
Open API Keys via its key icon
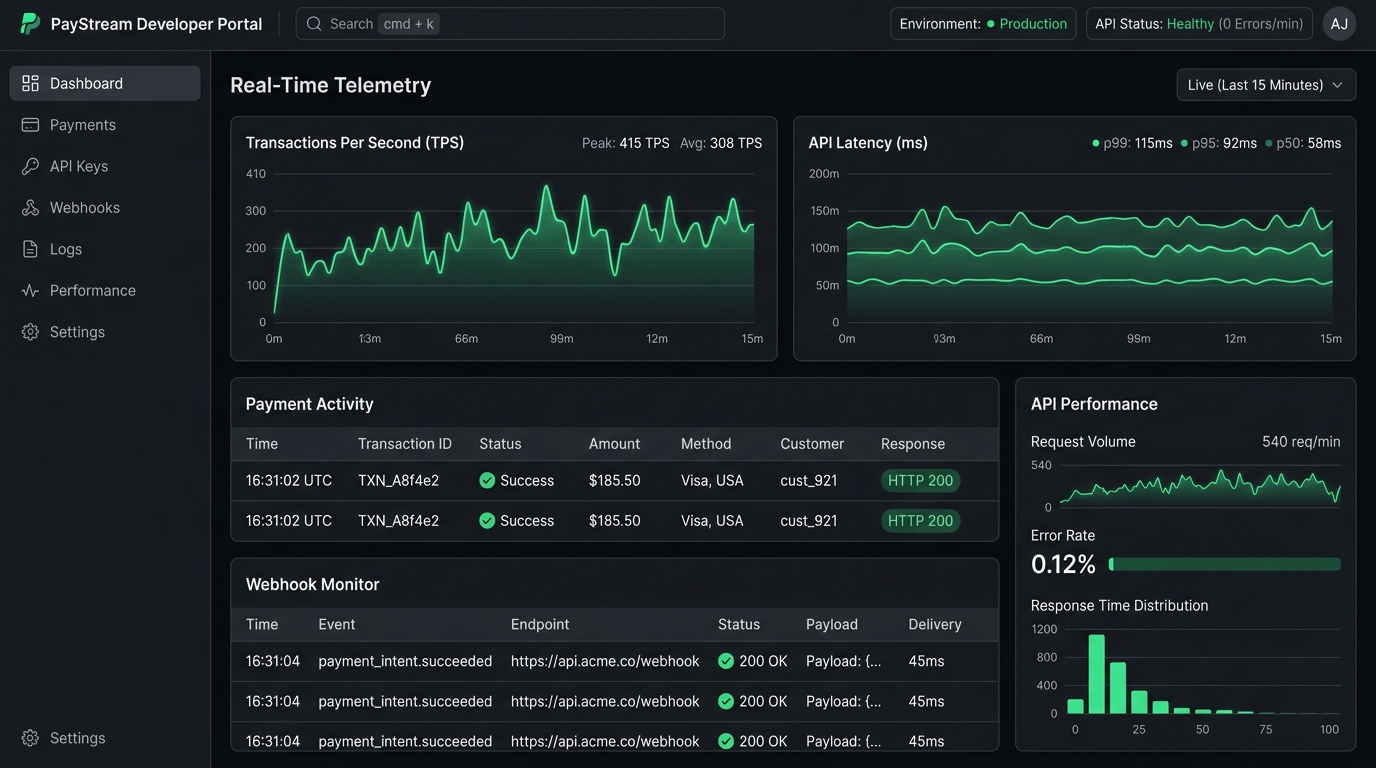pos(30,166)
